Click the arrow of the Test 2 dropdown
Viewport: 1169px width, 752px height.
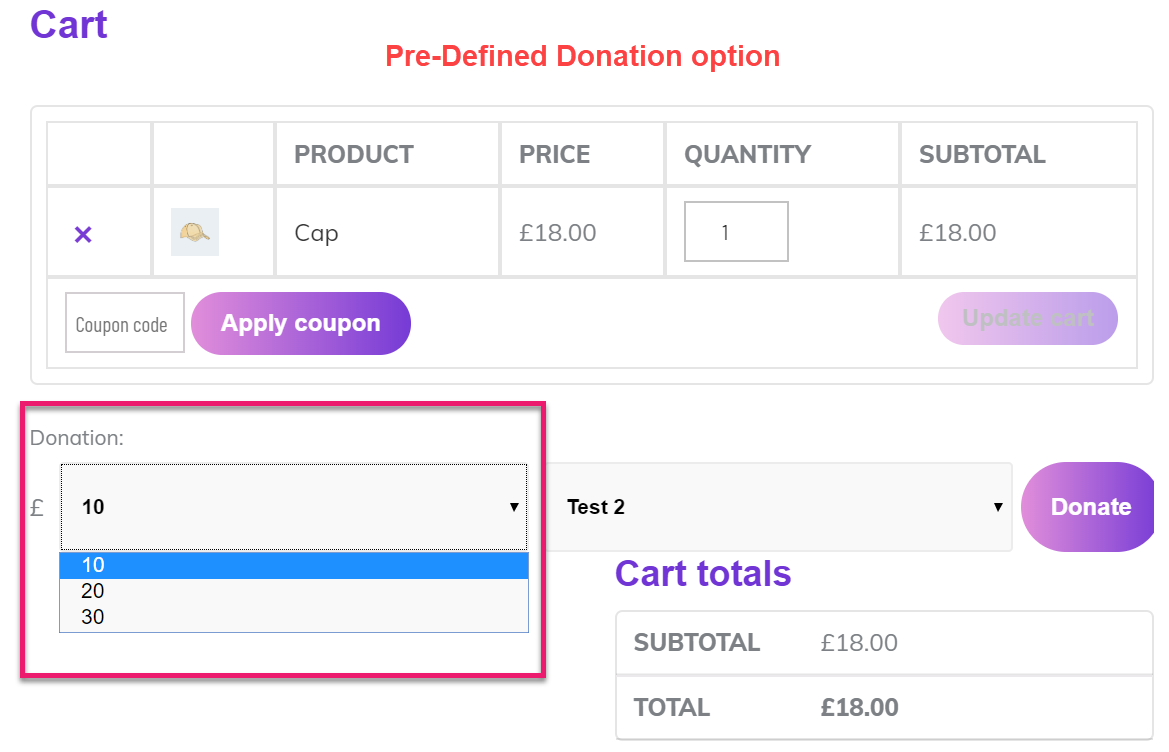coord(997,507)
